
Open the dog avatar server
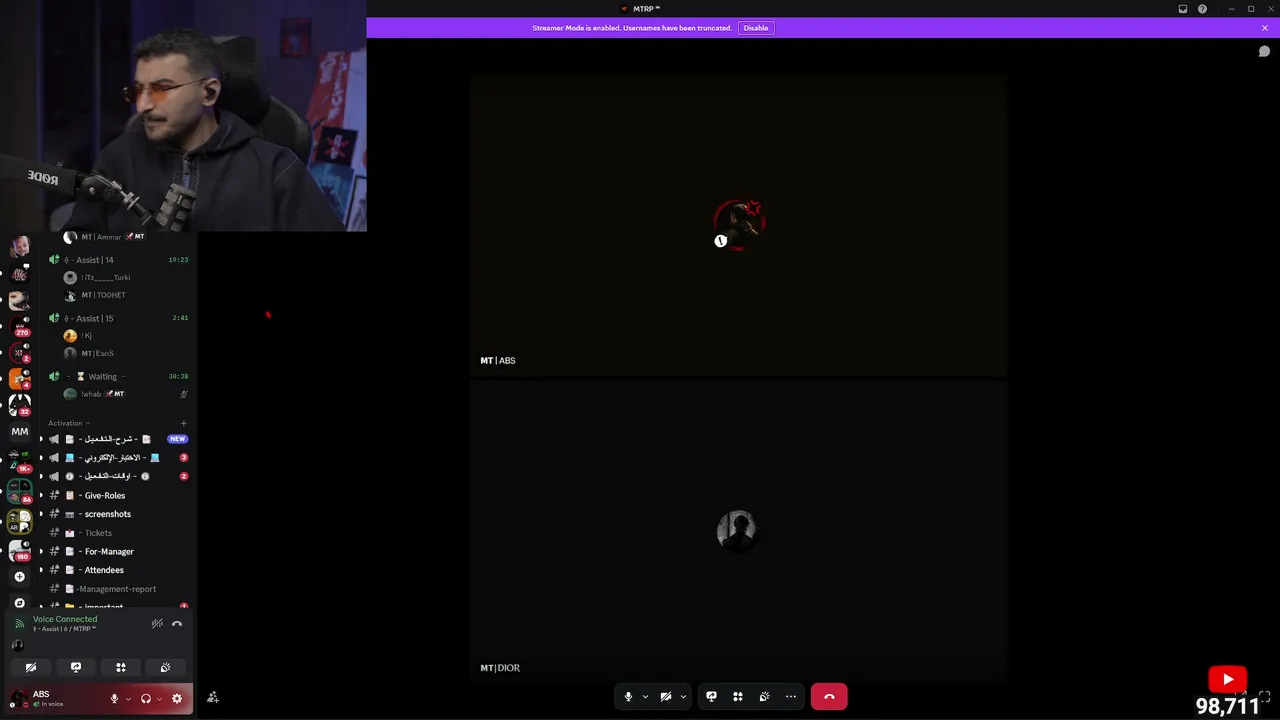(19, 300)
